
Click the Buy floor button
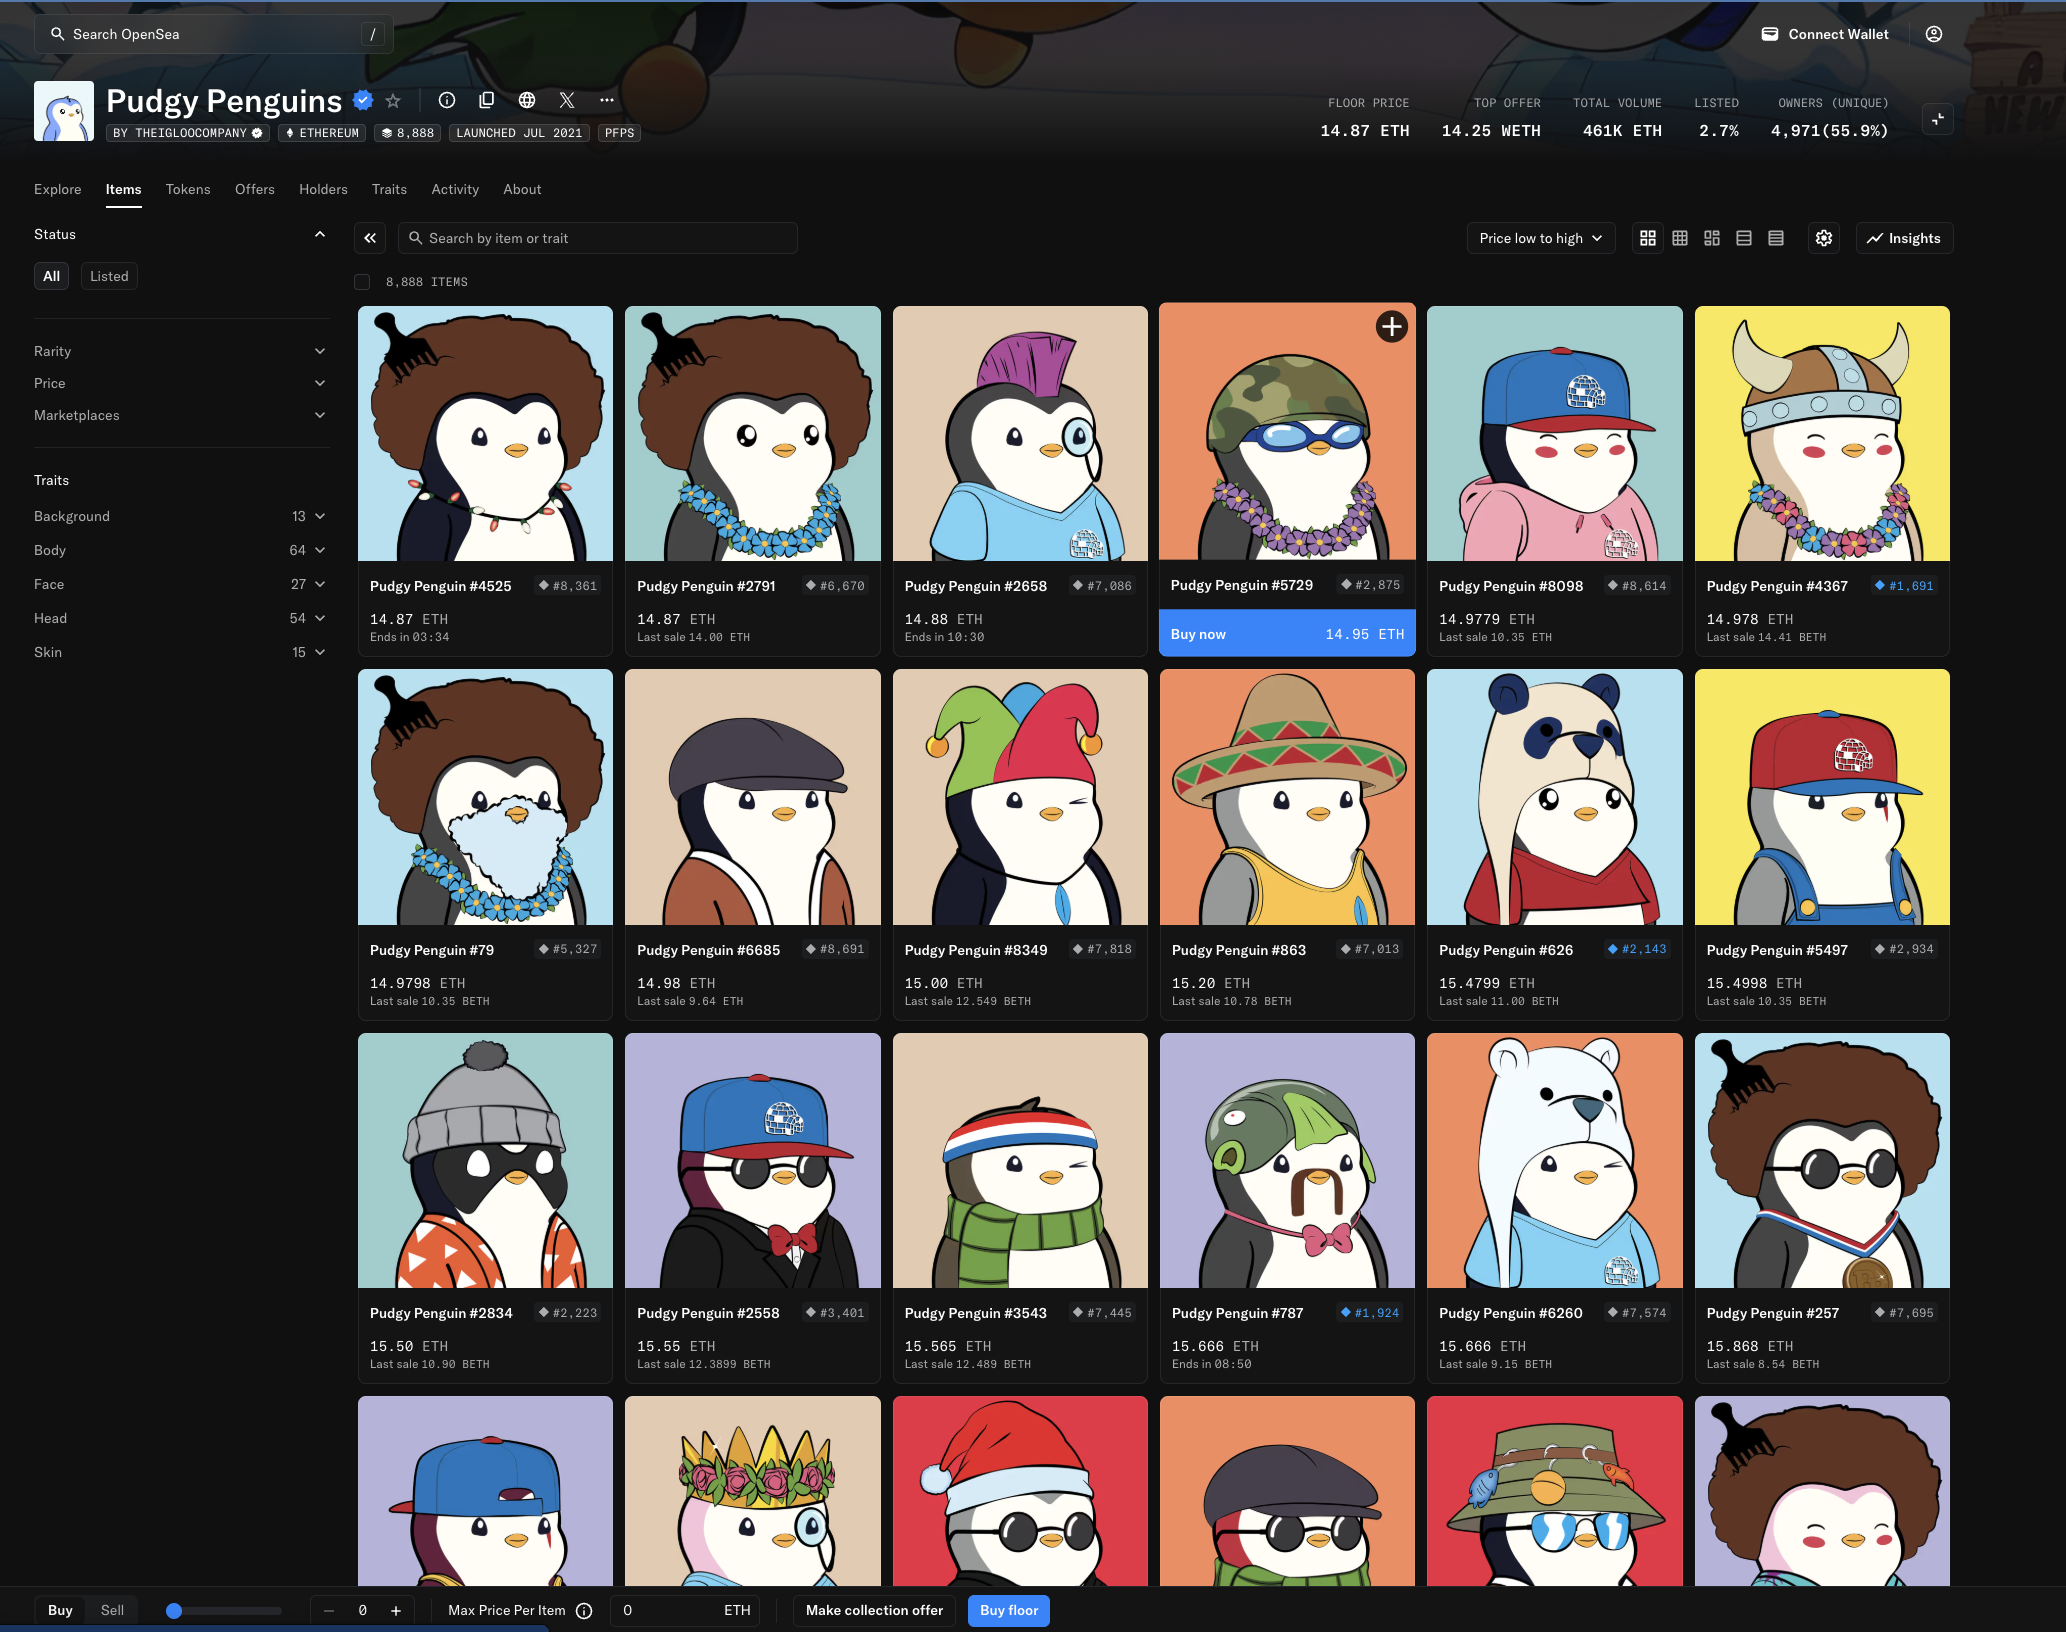coord(1008,1610)
